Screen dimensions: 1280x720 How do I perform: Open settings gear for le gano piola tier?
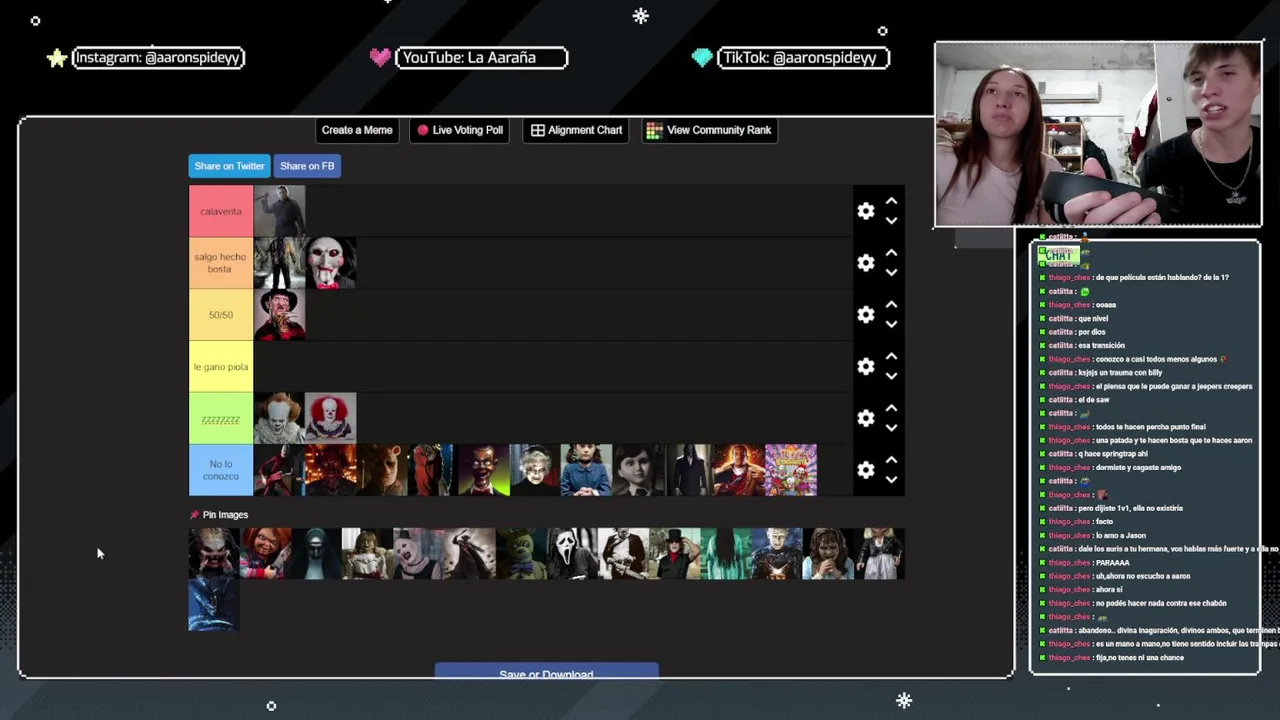pos(866,367)
